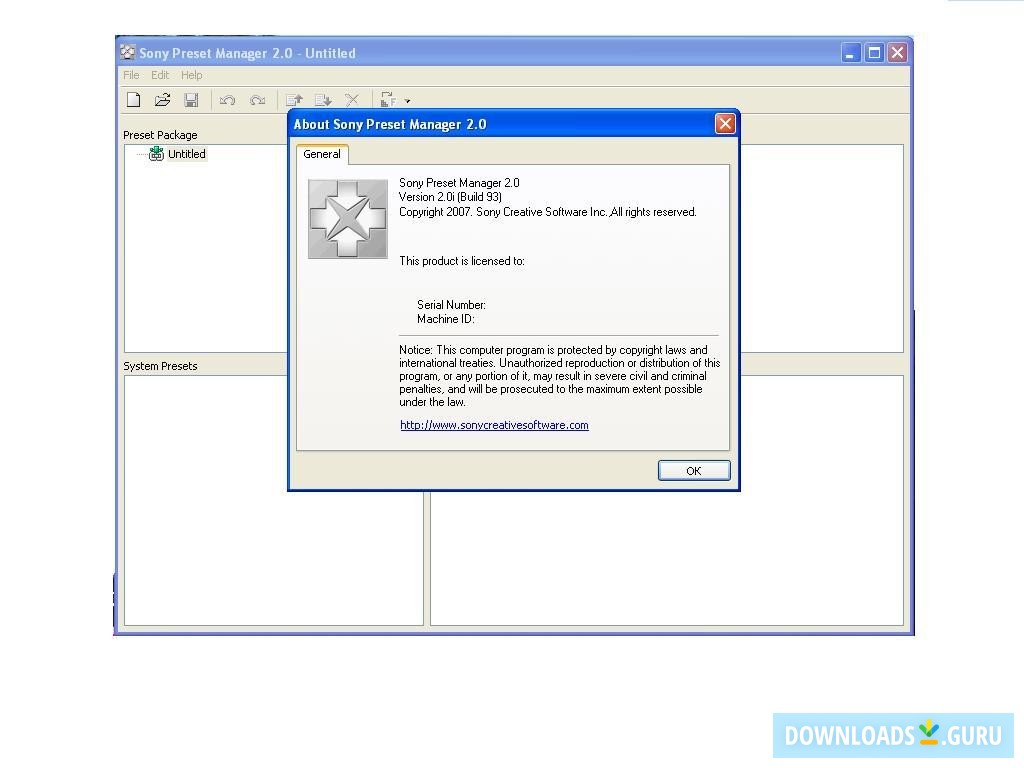Redo the last undone action

click(257, 99)
